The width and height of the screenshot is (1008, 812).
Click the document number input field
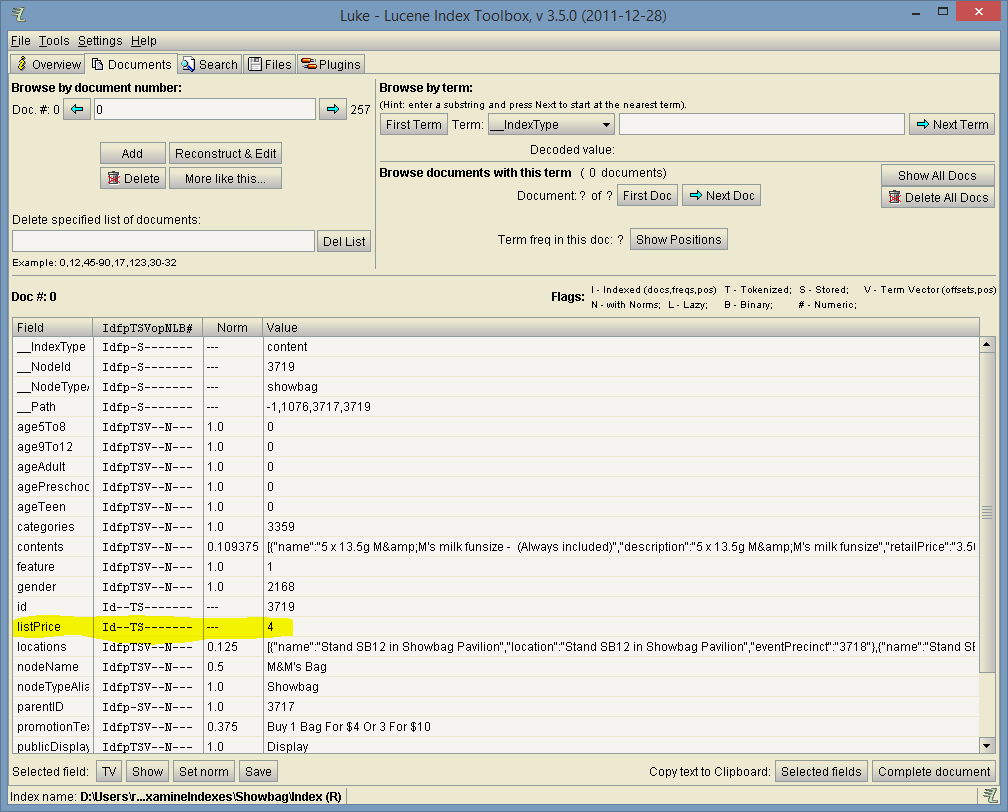tap(205, 109)
